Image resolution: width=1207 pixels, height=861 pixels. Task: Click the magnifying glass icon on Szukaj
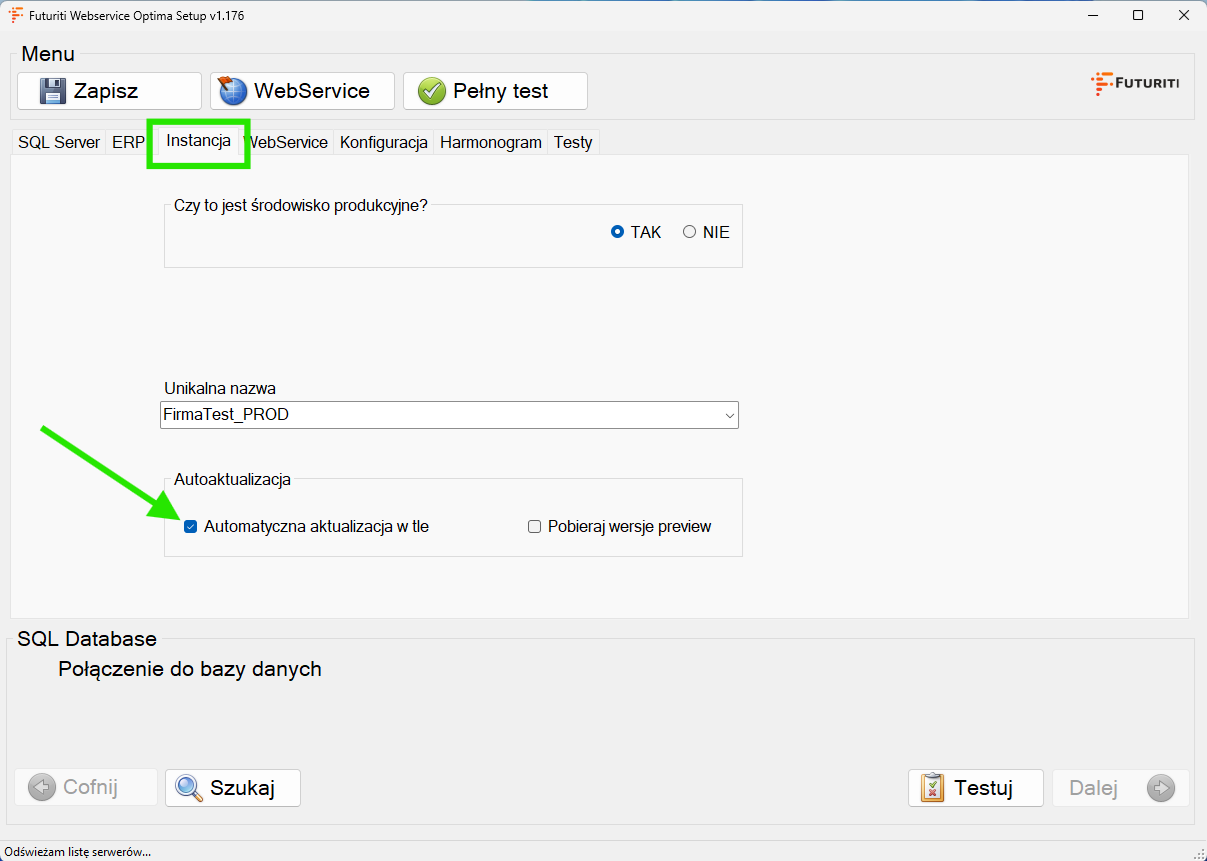tap(189, 788)
